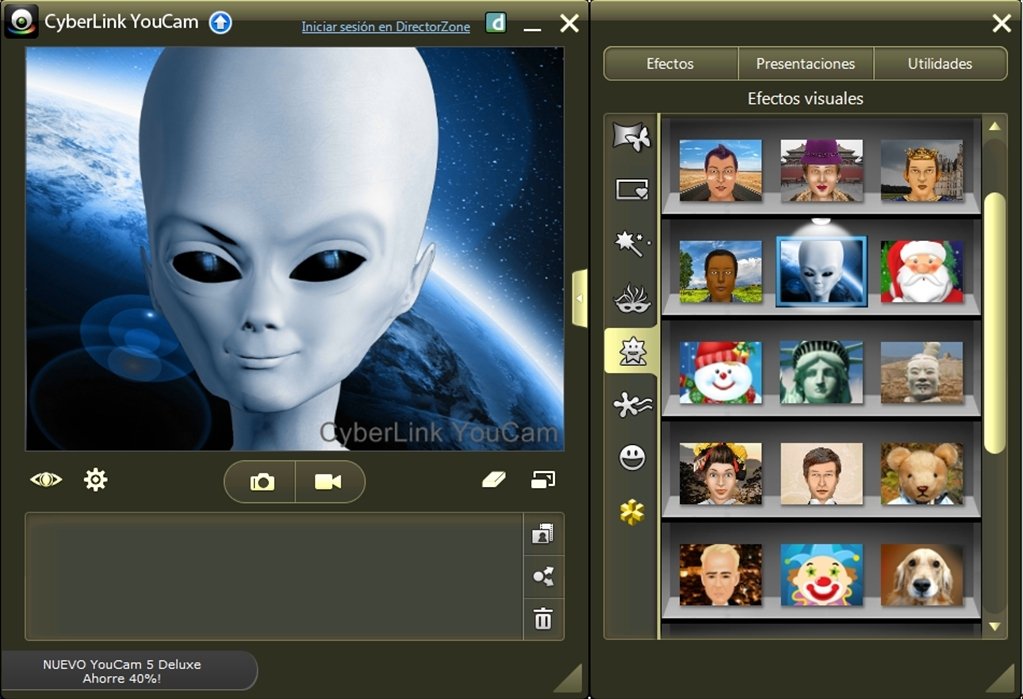The height and width of the screenshot is (699, 1023).
Task: Choose the Statue of Liberty avatar
Action: tap(821, 373)
